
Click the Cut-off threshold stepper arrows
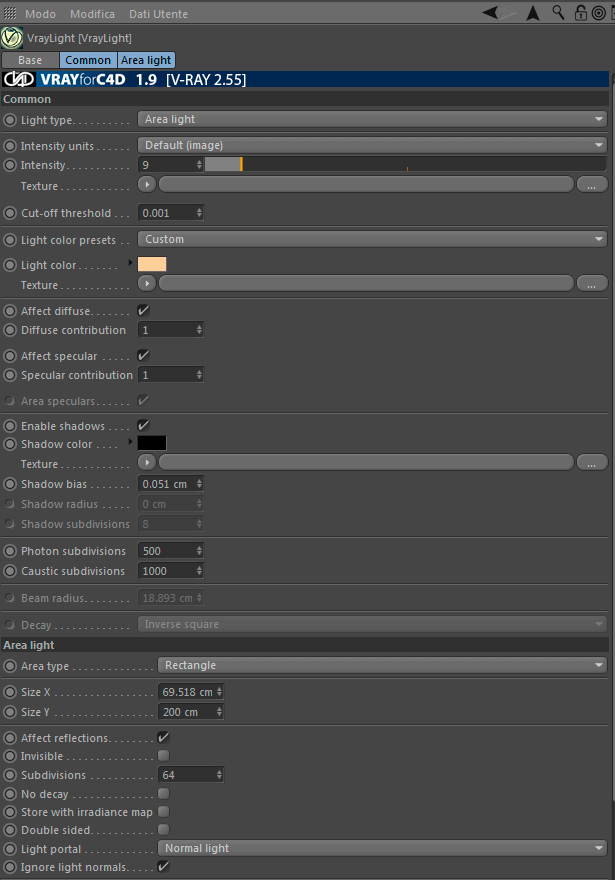pos(199,213)
